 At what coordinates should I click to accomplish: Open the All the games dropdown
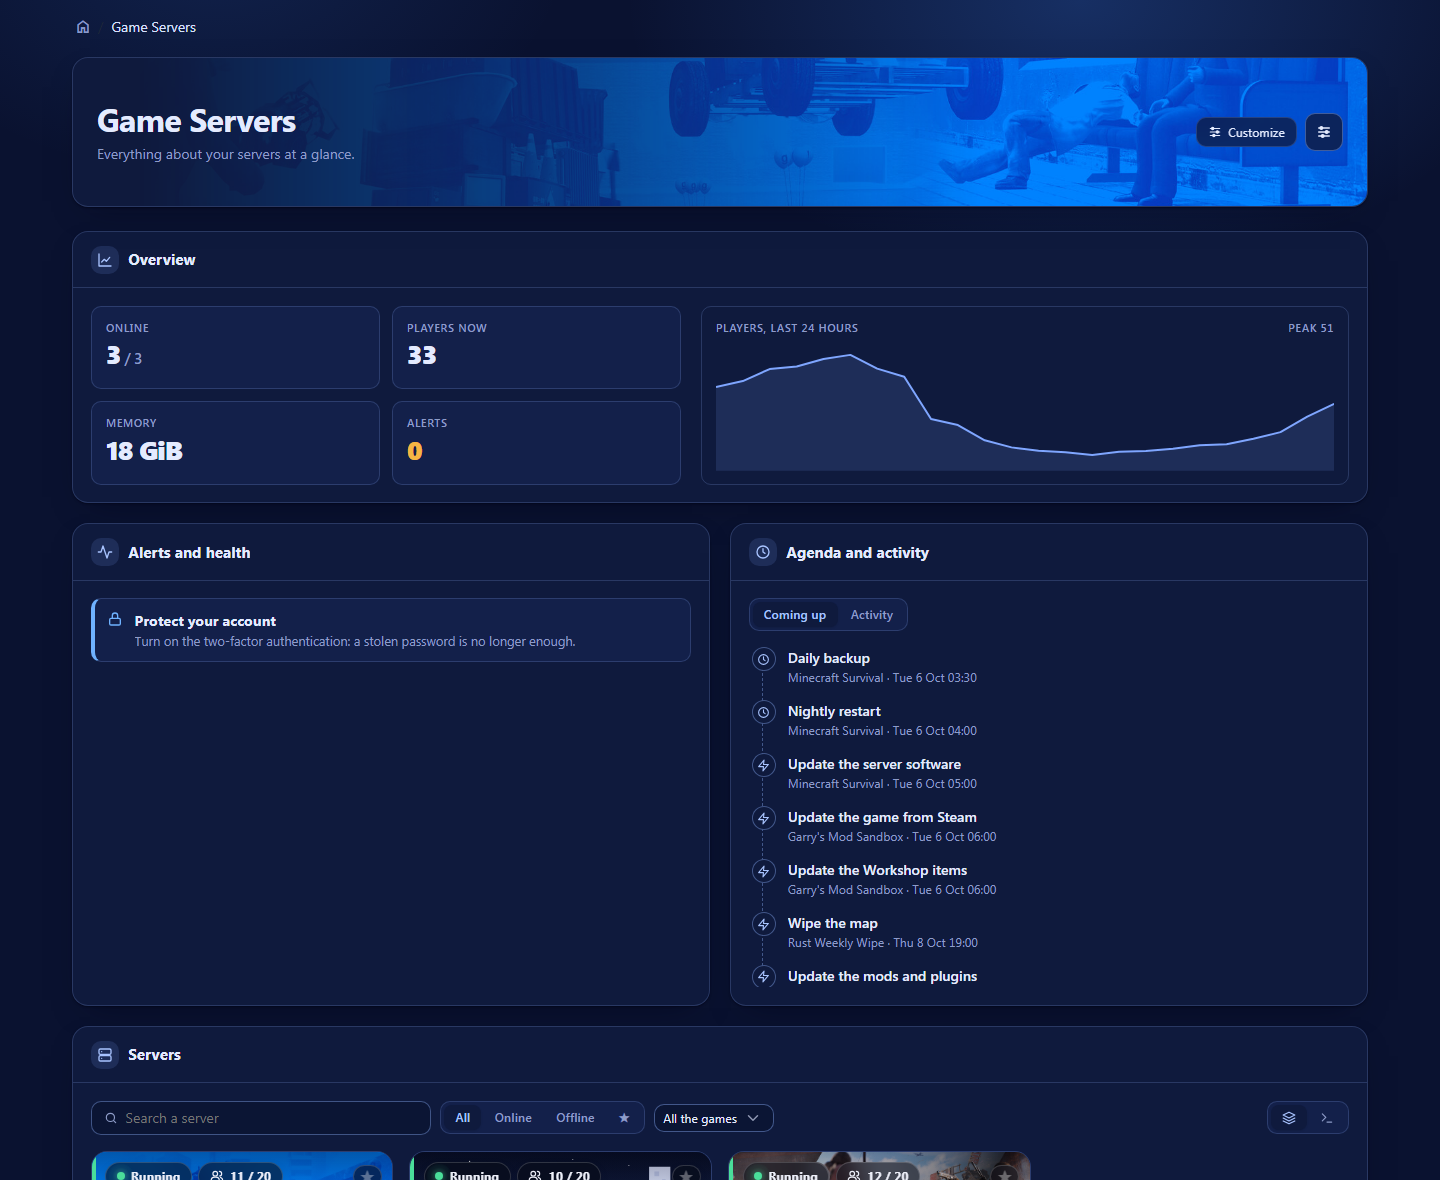pyautogui.click(x=714, y=1118)
